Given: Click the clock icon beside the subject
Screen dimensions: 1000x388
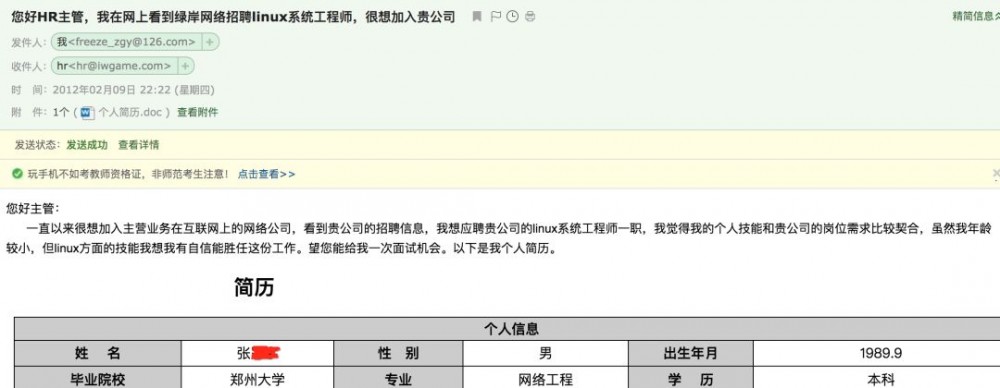Looking at the screenshot, I should (x=512, y=17).
